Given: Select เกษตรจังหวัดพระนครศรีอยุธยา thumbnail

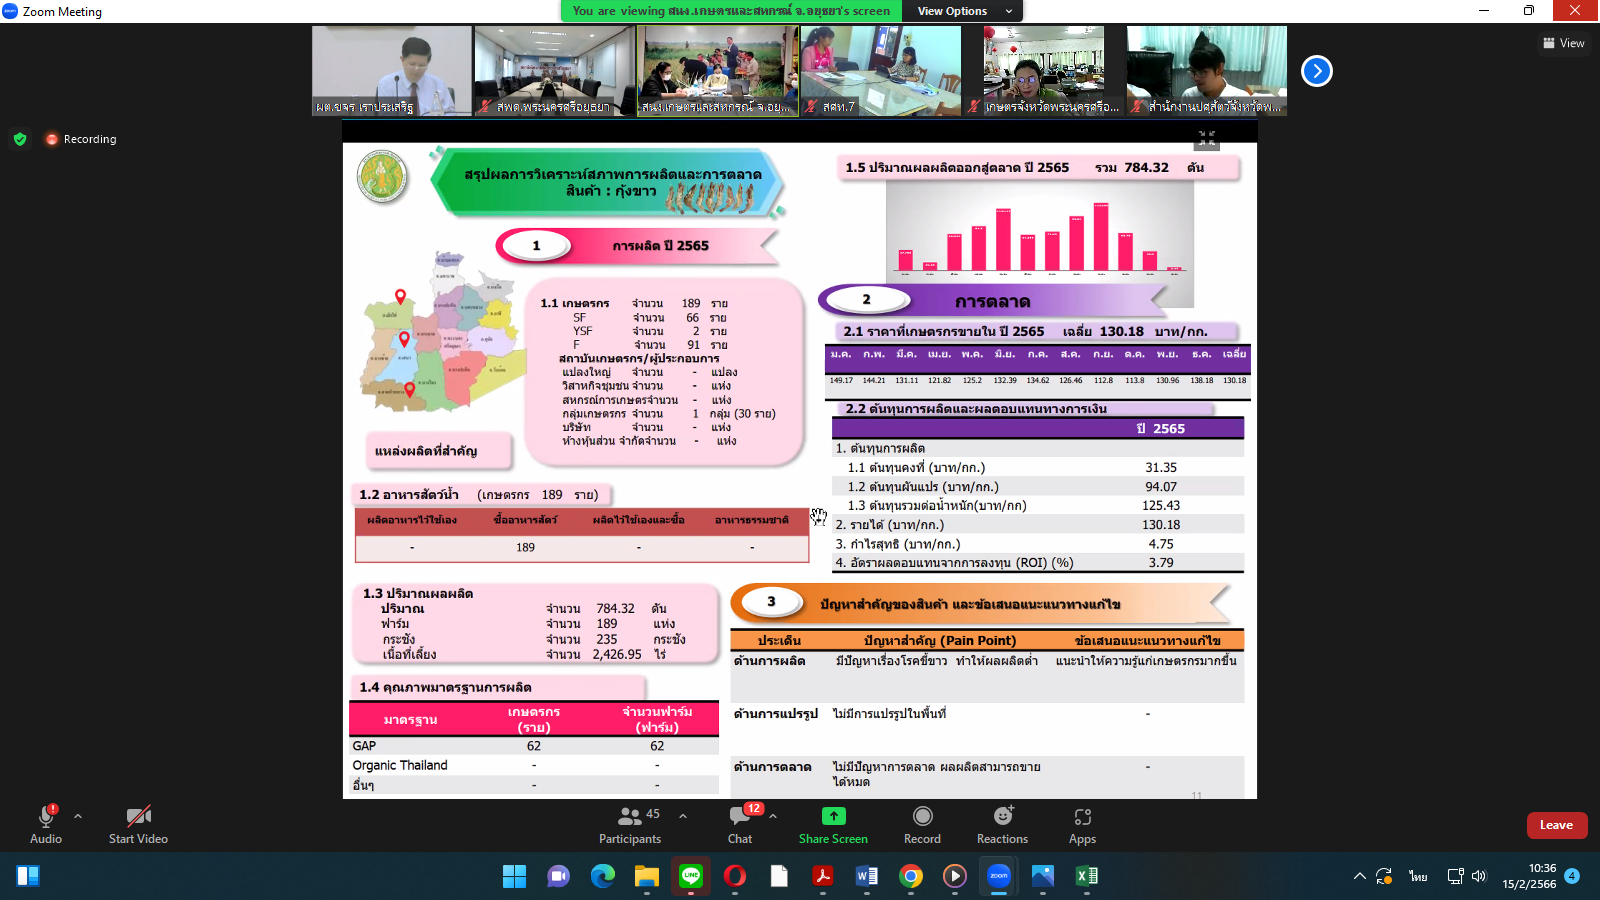Looking at the screenshot, I should tap(1044, 71).
